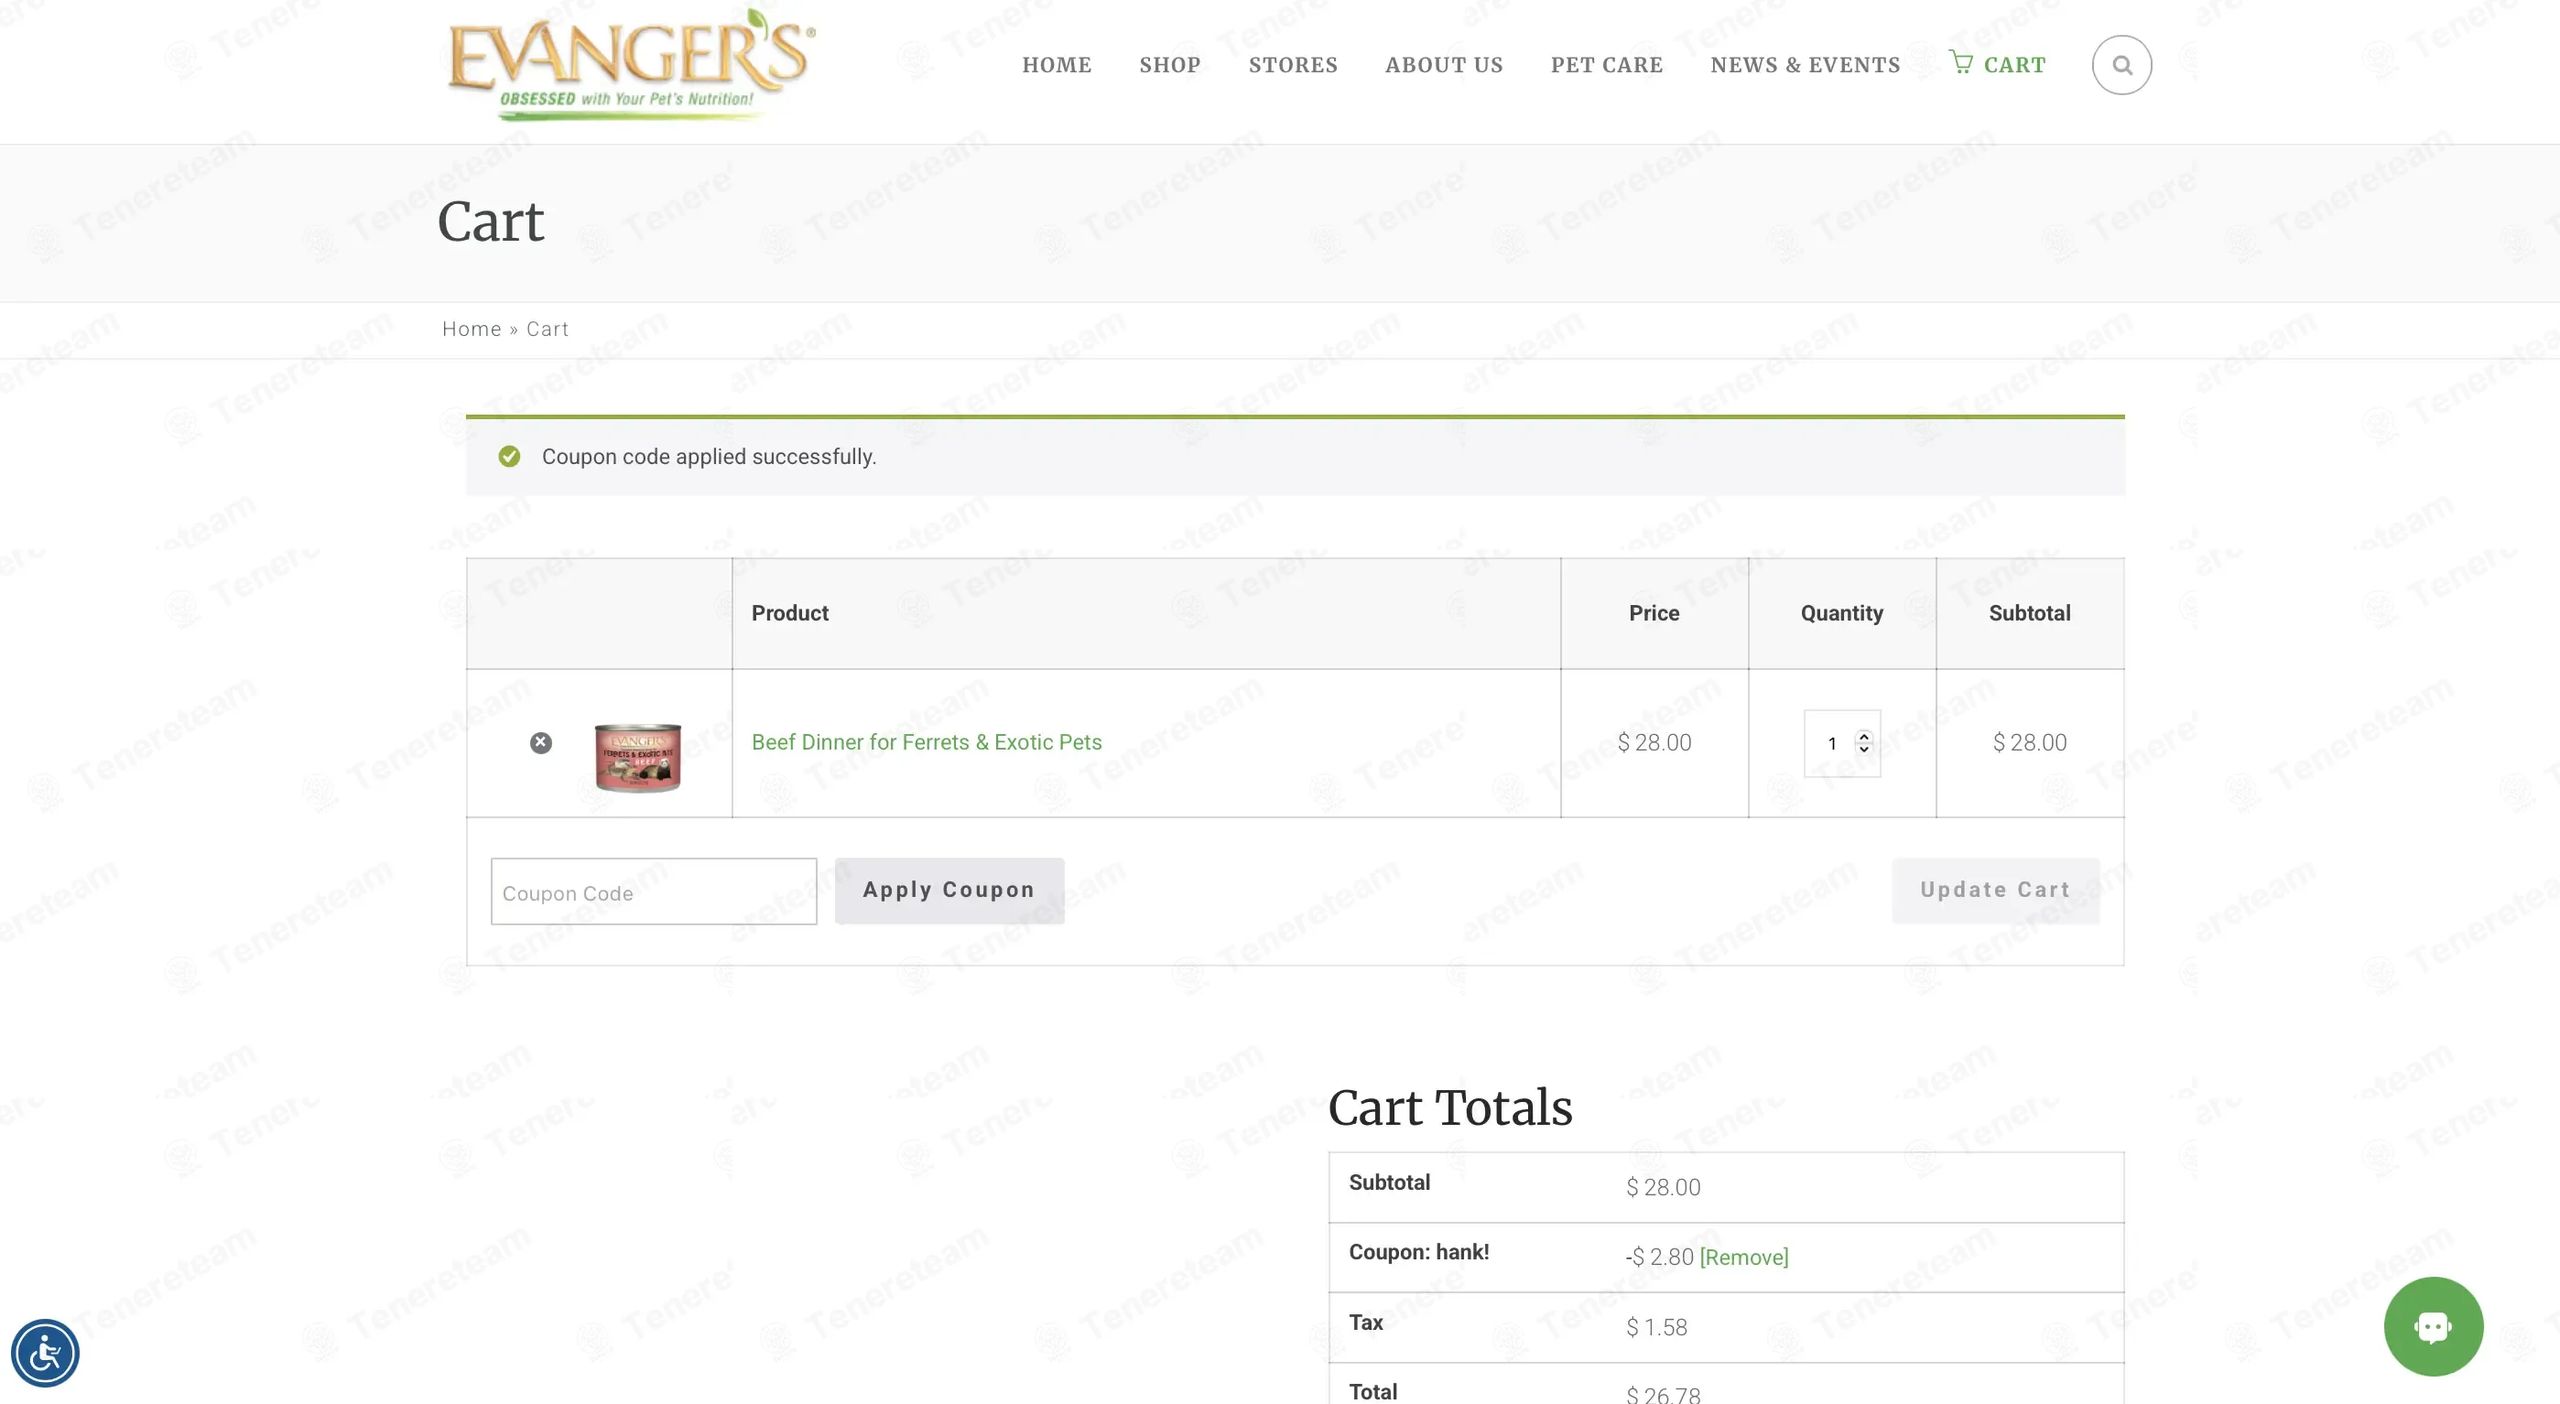The height and width of the screenshot is (1404, 2560).
Task: Click the CART navigation link
Action: [x=2014, y=65]
